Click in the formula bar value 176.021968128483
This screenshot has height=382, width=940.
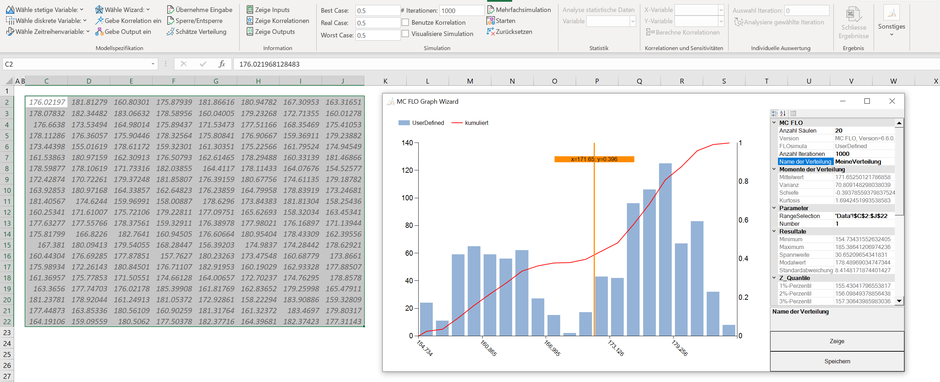click(x=269, y=64)
